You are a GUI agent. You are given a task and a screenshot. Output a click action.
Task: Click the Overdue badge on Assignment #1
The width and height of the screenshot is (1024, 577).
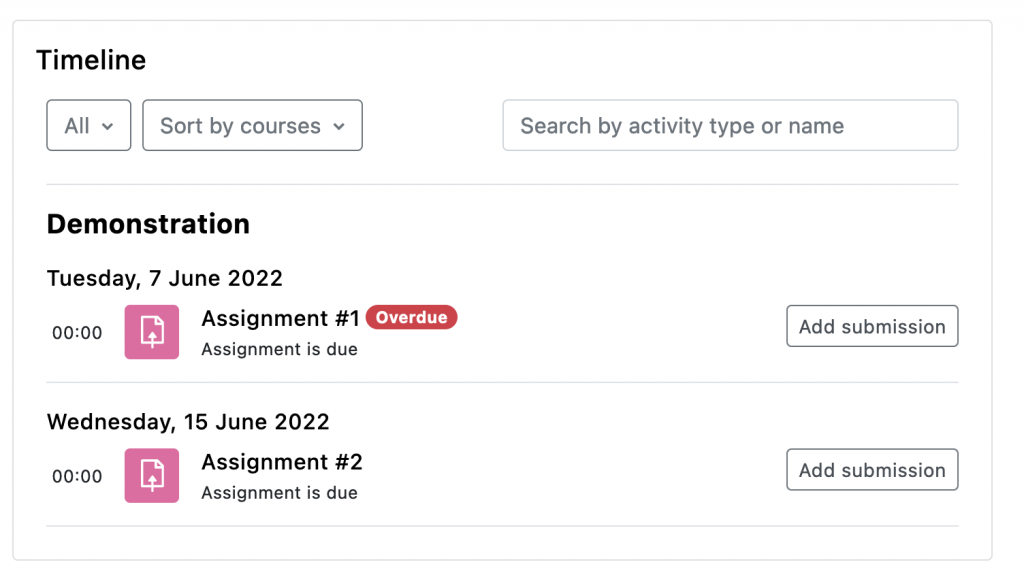412,317
